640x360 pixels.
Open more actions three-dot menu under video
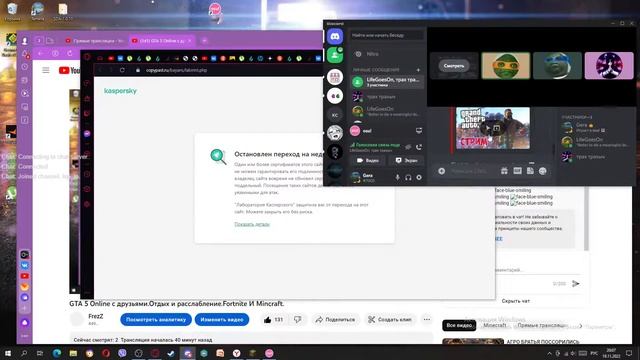click(427, 320)
